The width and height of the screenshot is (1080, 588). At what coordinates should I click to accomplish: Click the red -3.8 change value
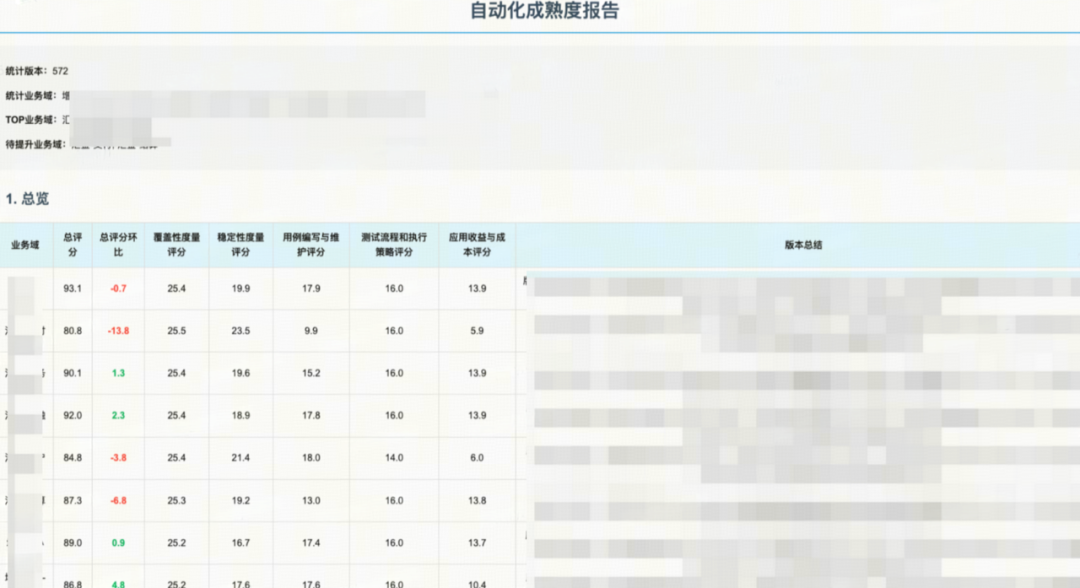coord(118,458)
